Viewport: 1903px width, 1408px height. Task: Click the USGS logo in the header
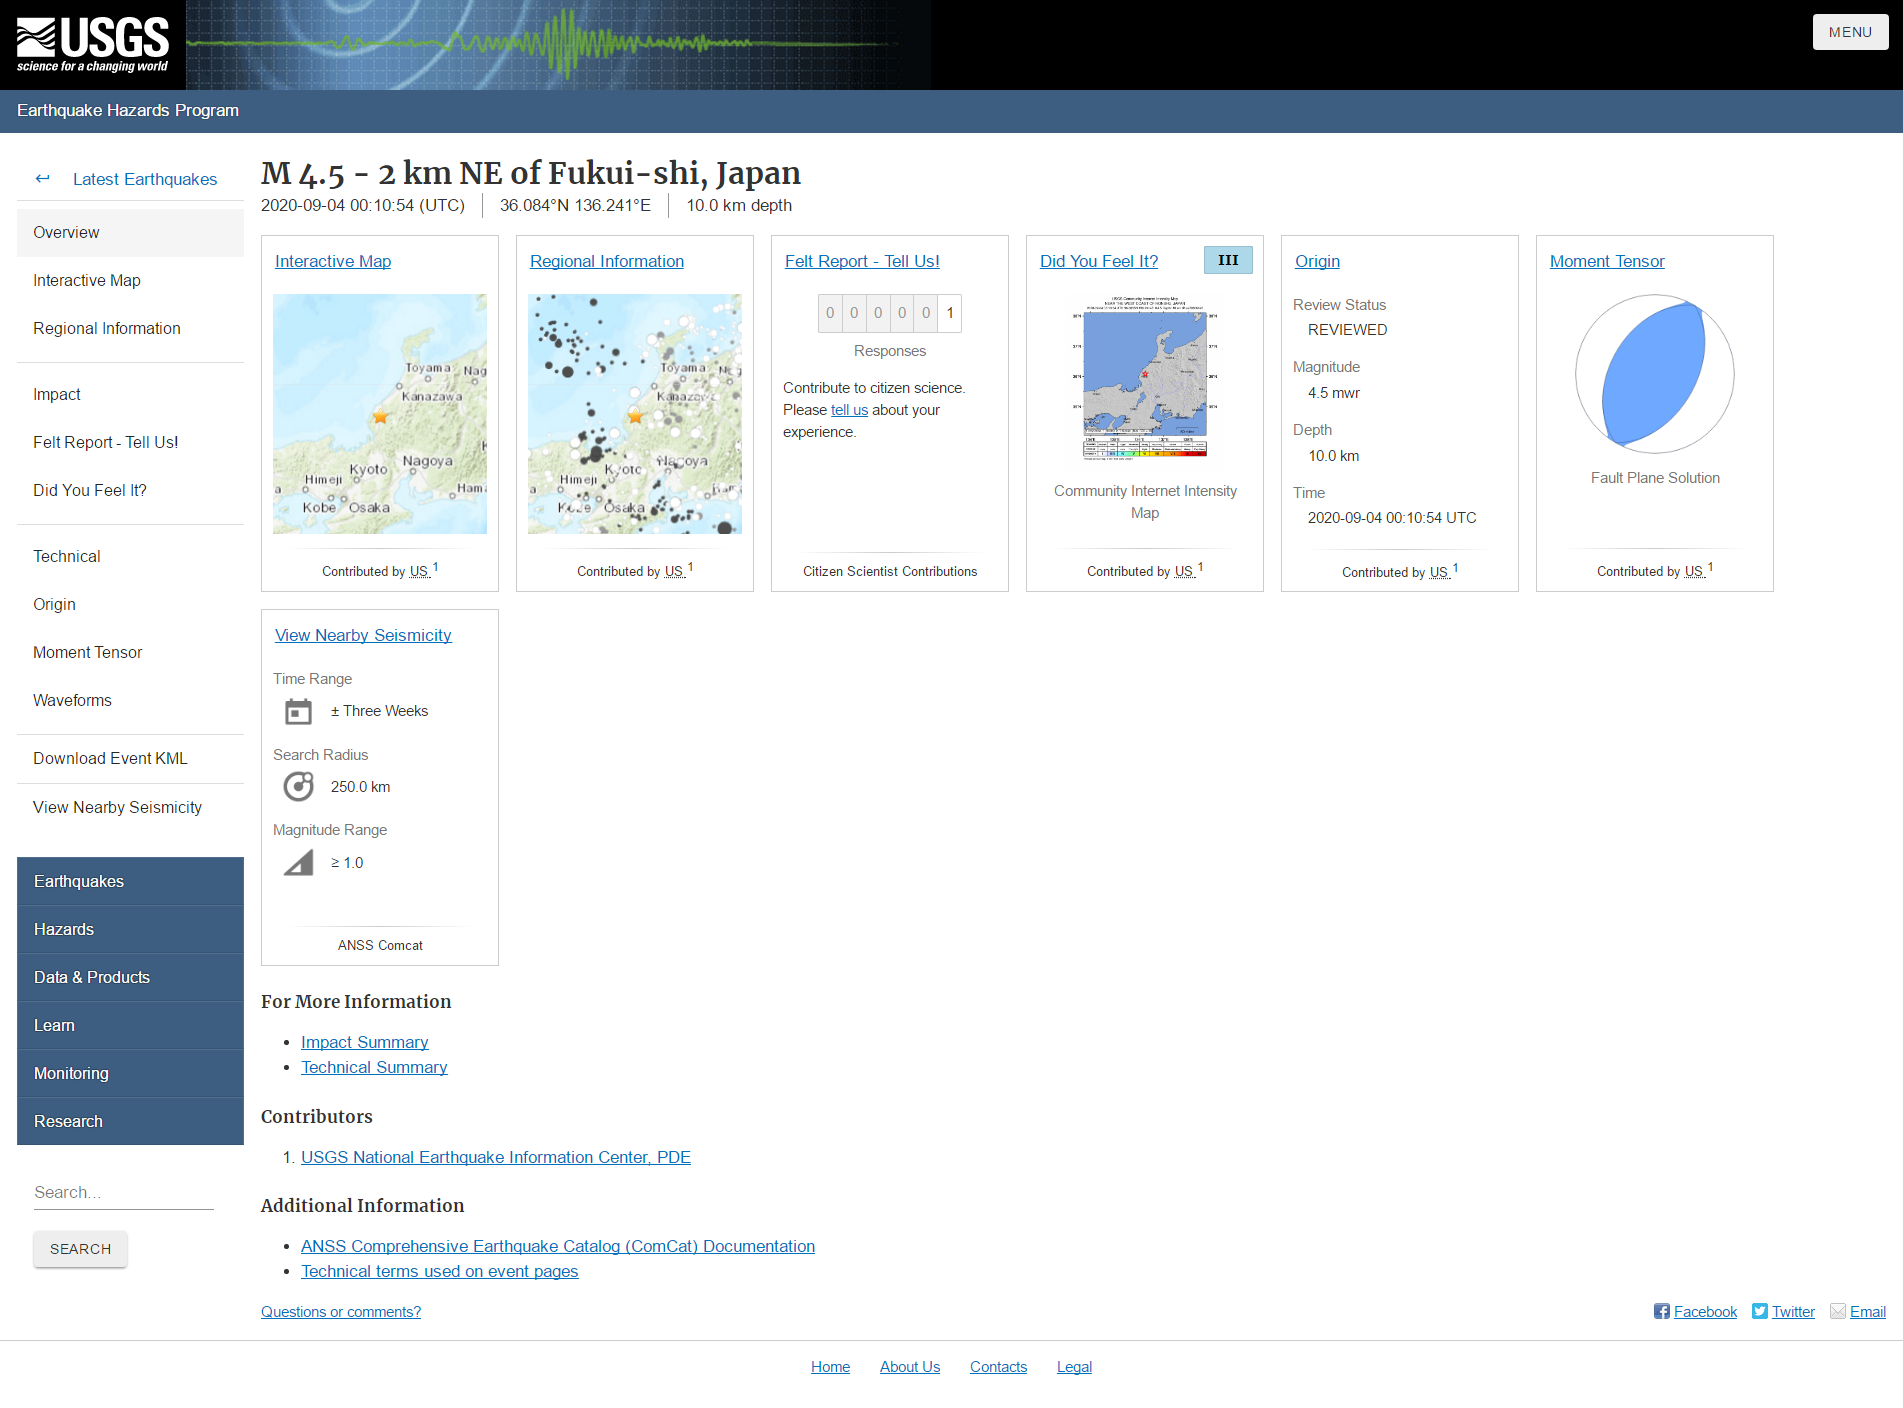pyautogui.click(x=92, y=45)
